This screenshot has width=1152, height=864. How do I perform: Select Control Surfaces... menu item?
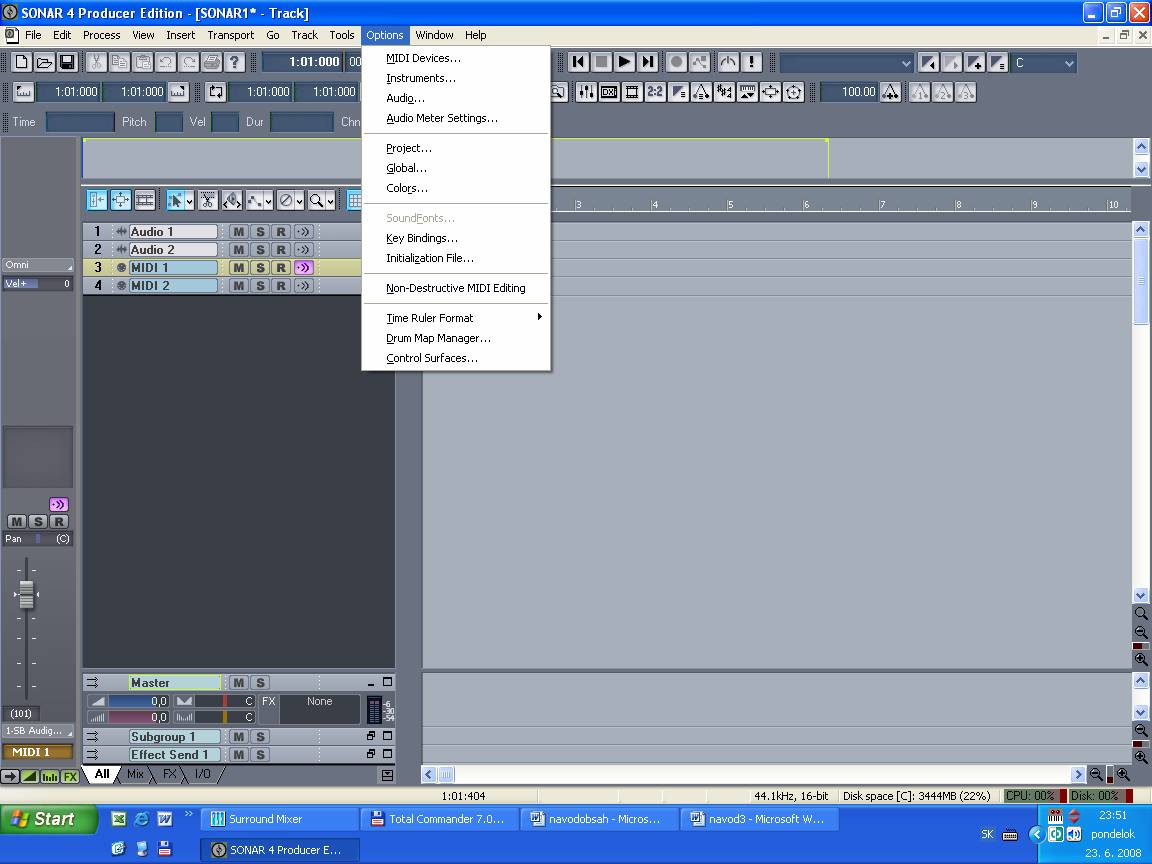[x=456, y=359]
